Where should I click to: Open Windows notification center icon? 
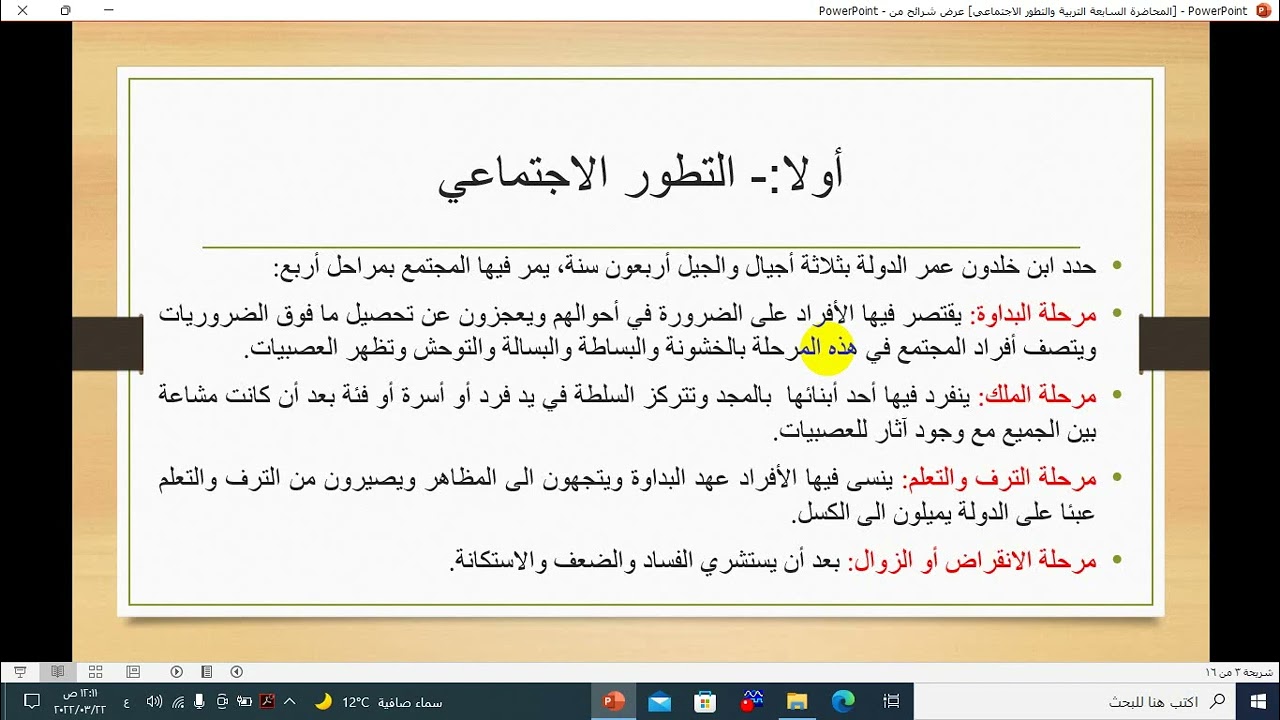31,701
